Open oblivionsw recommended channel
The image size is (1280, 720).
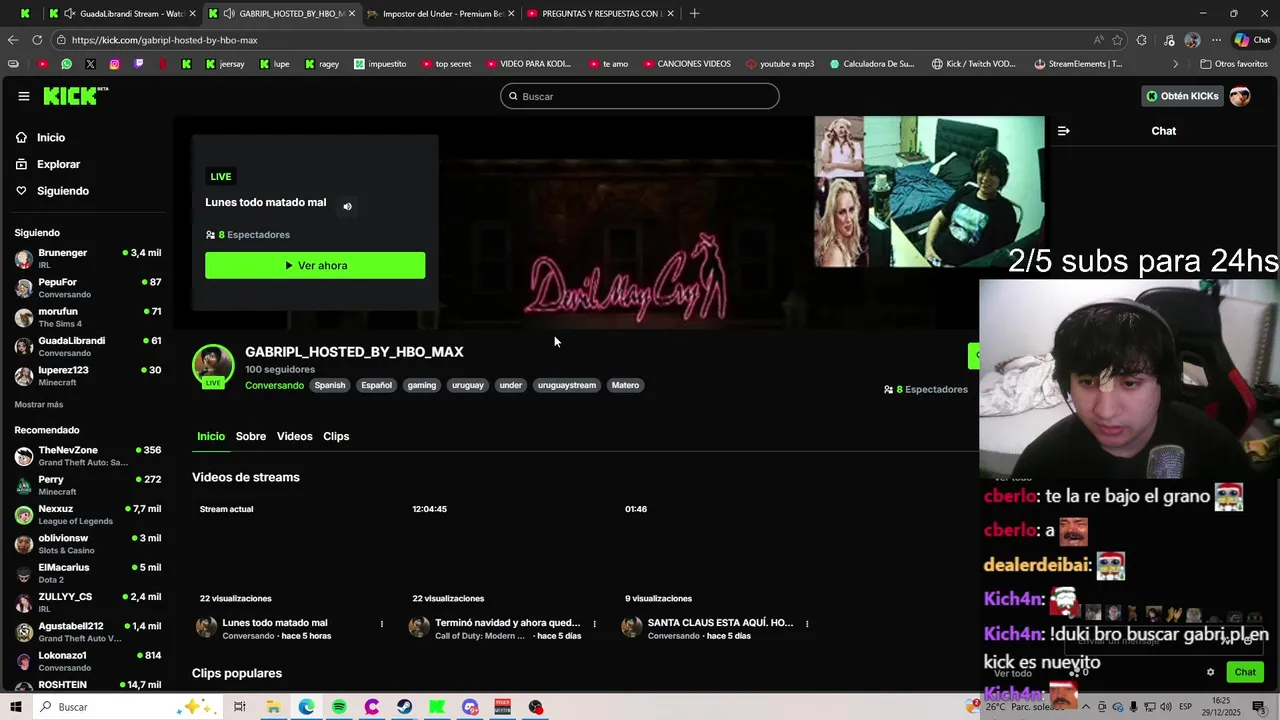pyautogui.click(x=88, y=544)
